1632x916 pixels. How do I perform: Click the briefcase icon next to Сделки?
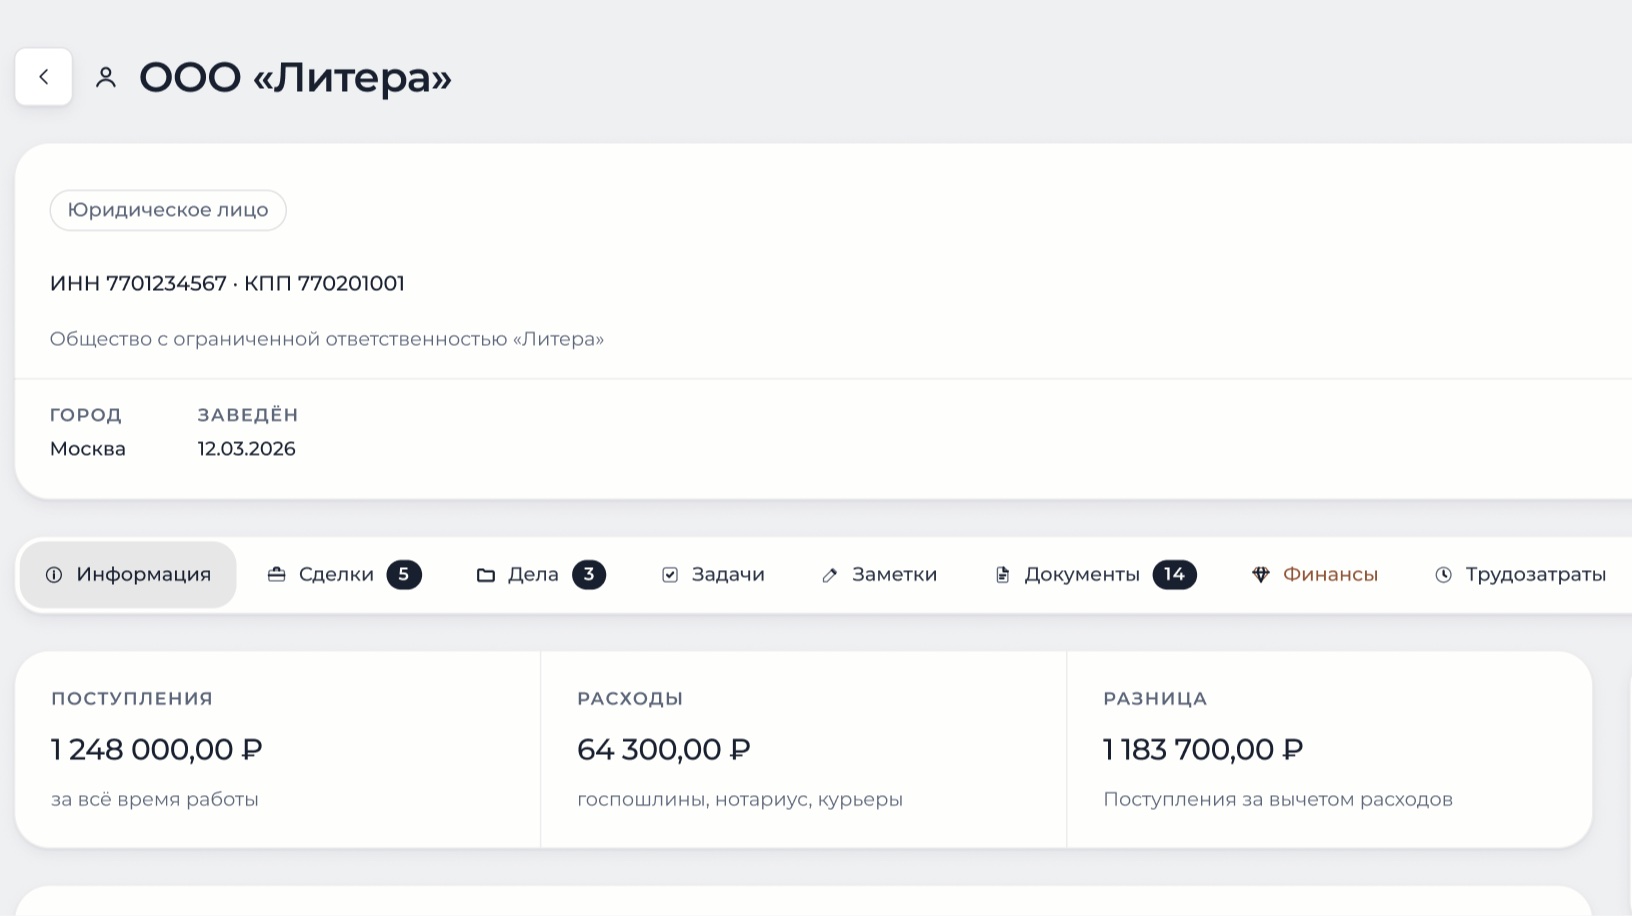pyautogui.click(x=277, y=575)
